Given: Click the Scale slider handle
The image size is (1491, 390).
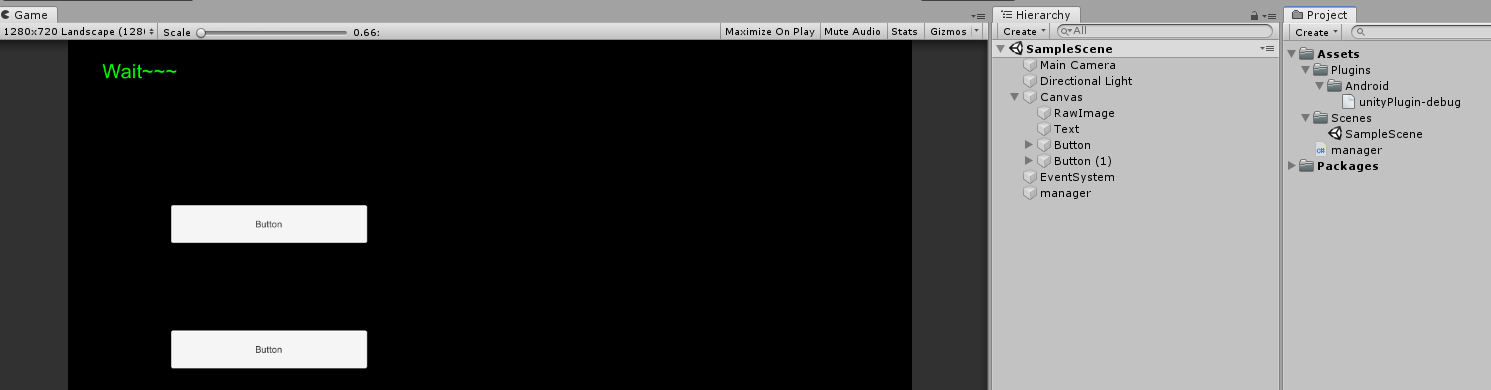Looking at the screenshot, I should coord(201,32).
